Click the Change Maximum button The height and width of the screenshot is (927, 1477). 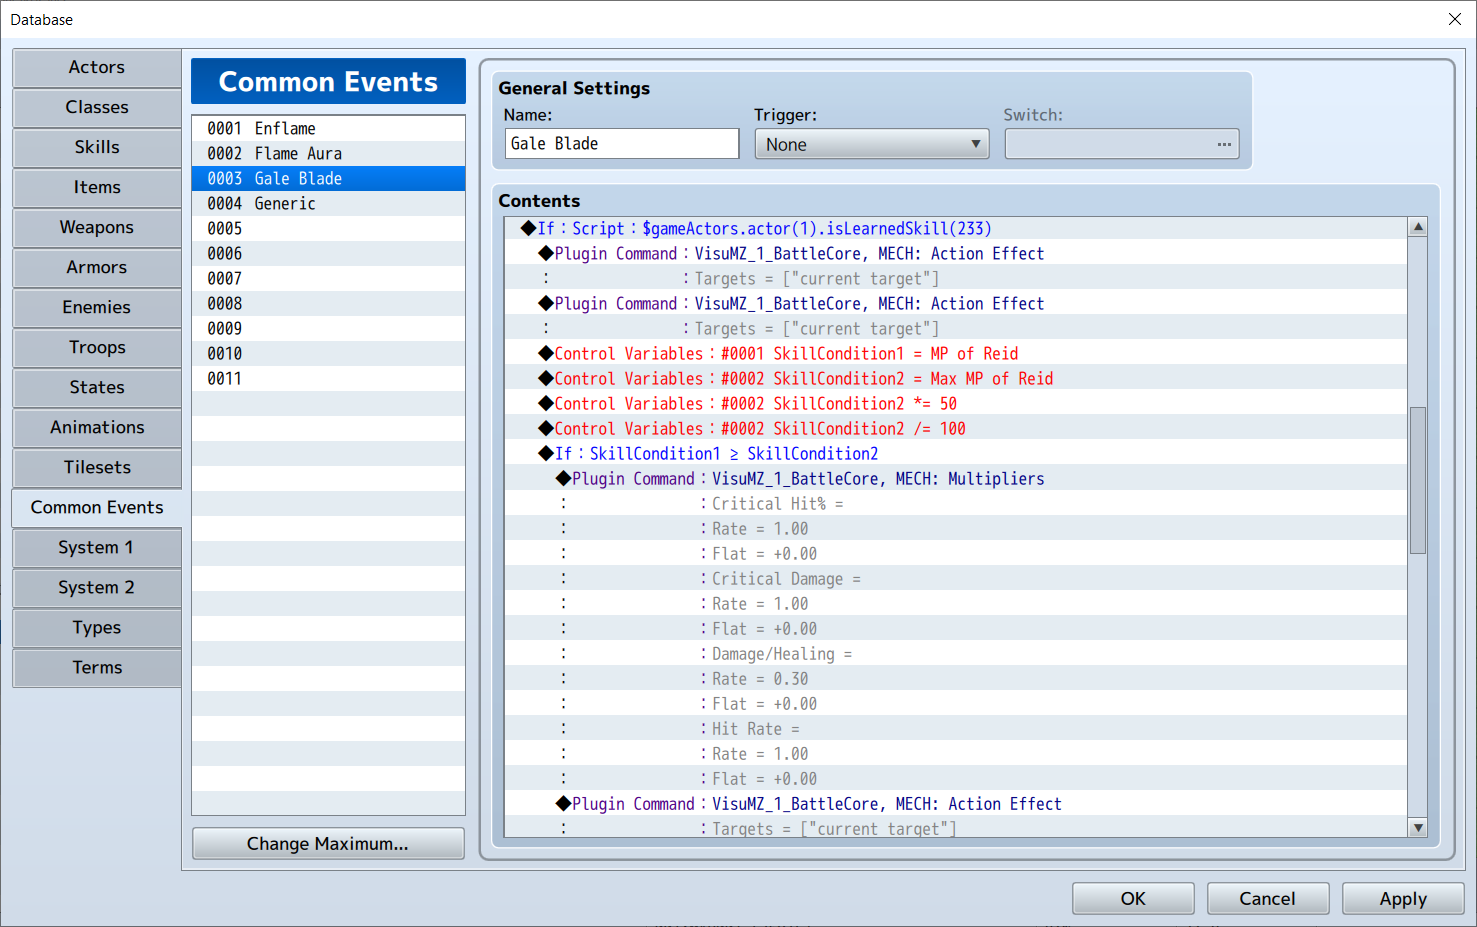pyautogui.click(x=328, y=844)
